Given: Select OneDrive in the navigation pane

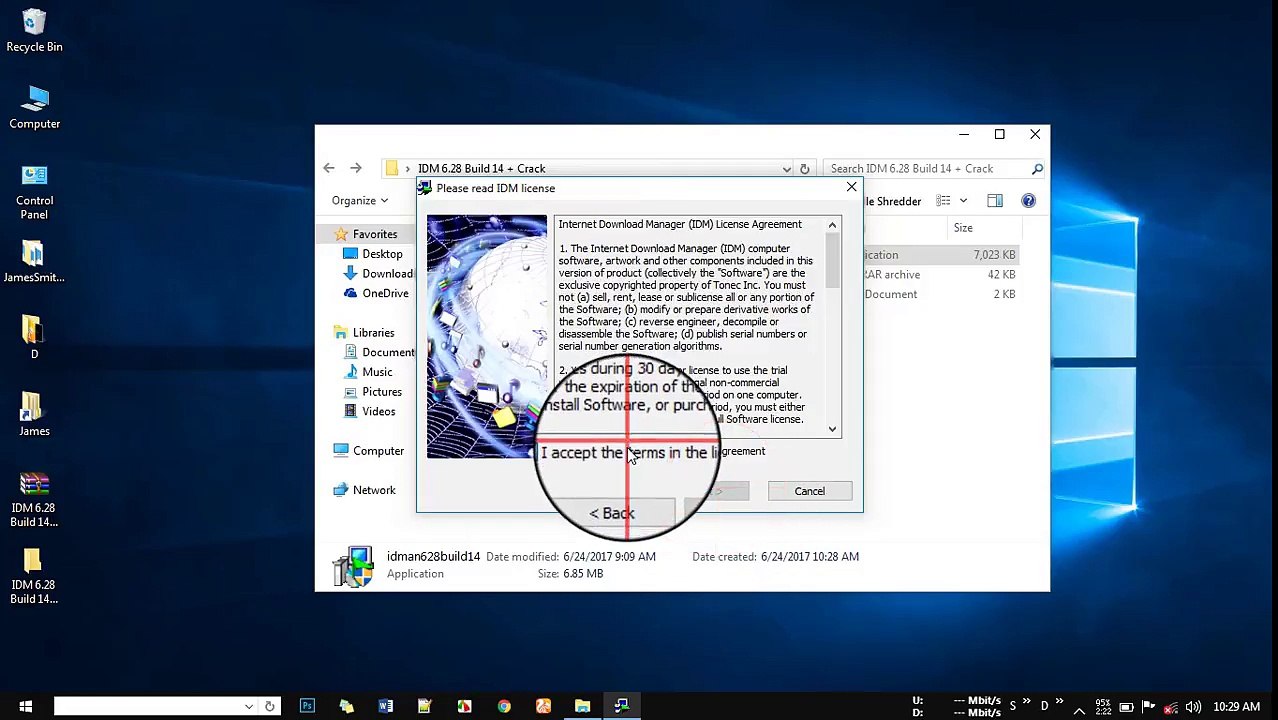Looking at the screenshot, I should click(x=376, y=293).
